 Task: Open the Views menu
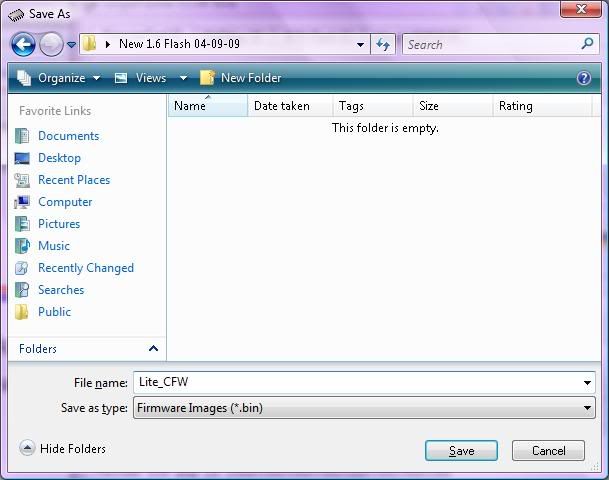(150, 78)
